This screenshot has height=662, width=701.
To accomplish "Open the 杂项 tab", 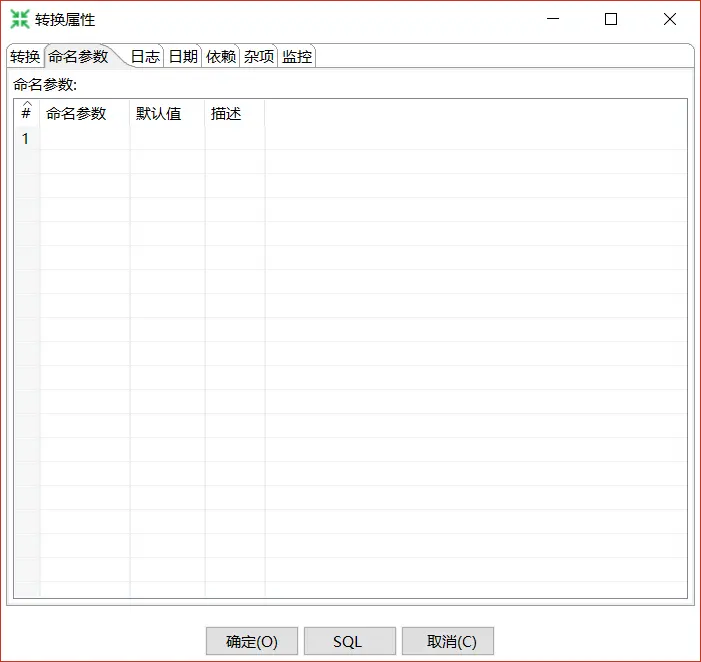I will pos(259,57).
